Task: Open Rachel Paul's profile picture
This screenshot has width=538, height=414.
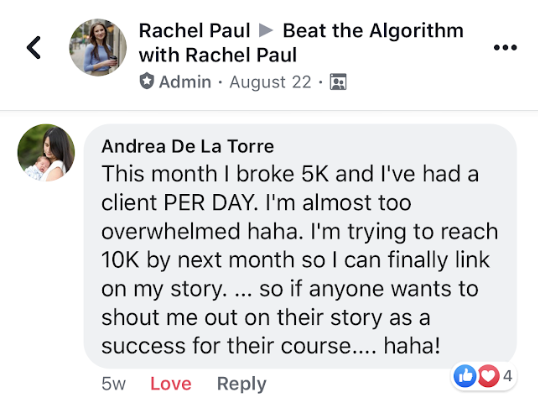Action: pos(98,47)
